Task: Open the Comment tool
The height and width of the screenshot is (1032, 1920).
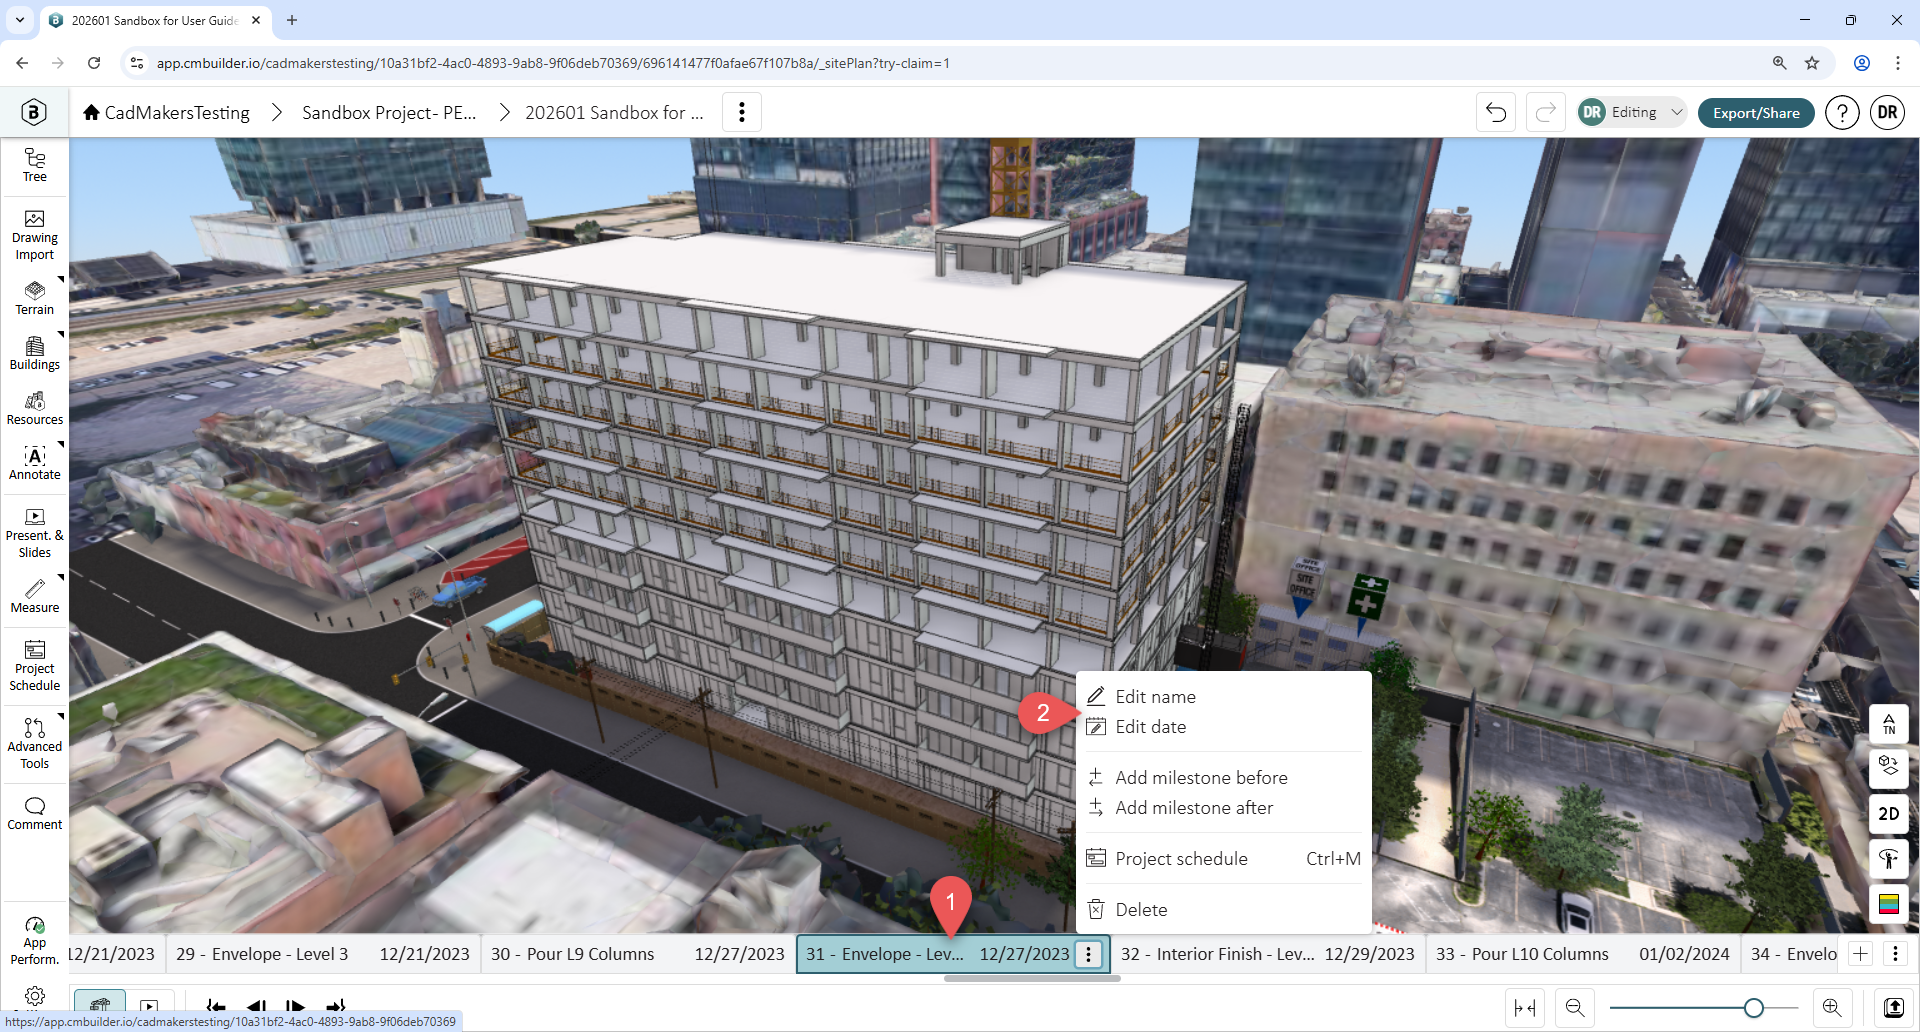Action: [35, 813]
